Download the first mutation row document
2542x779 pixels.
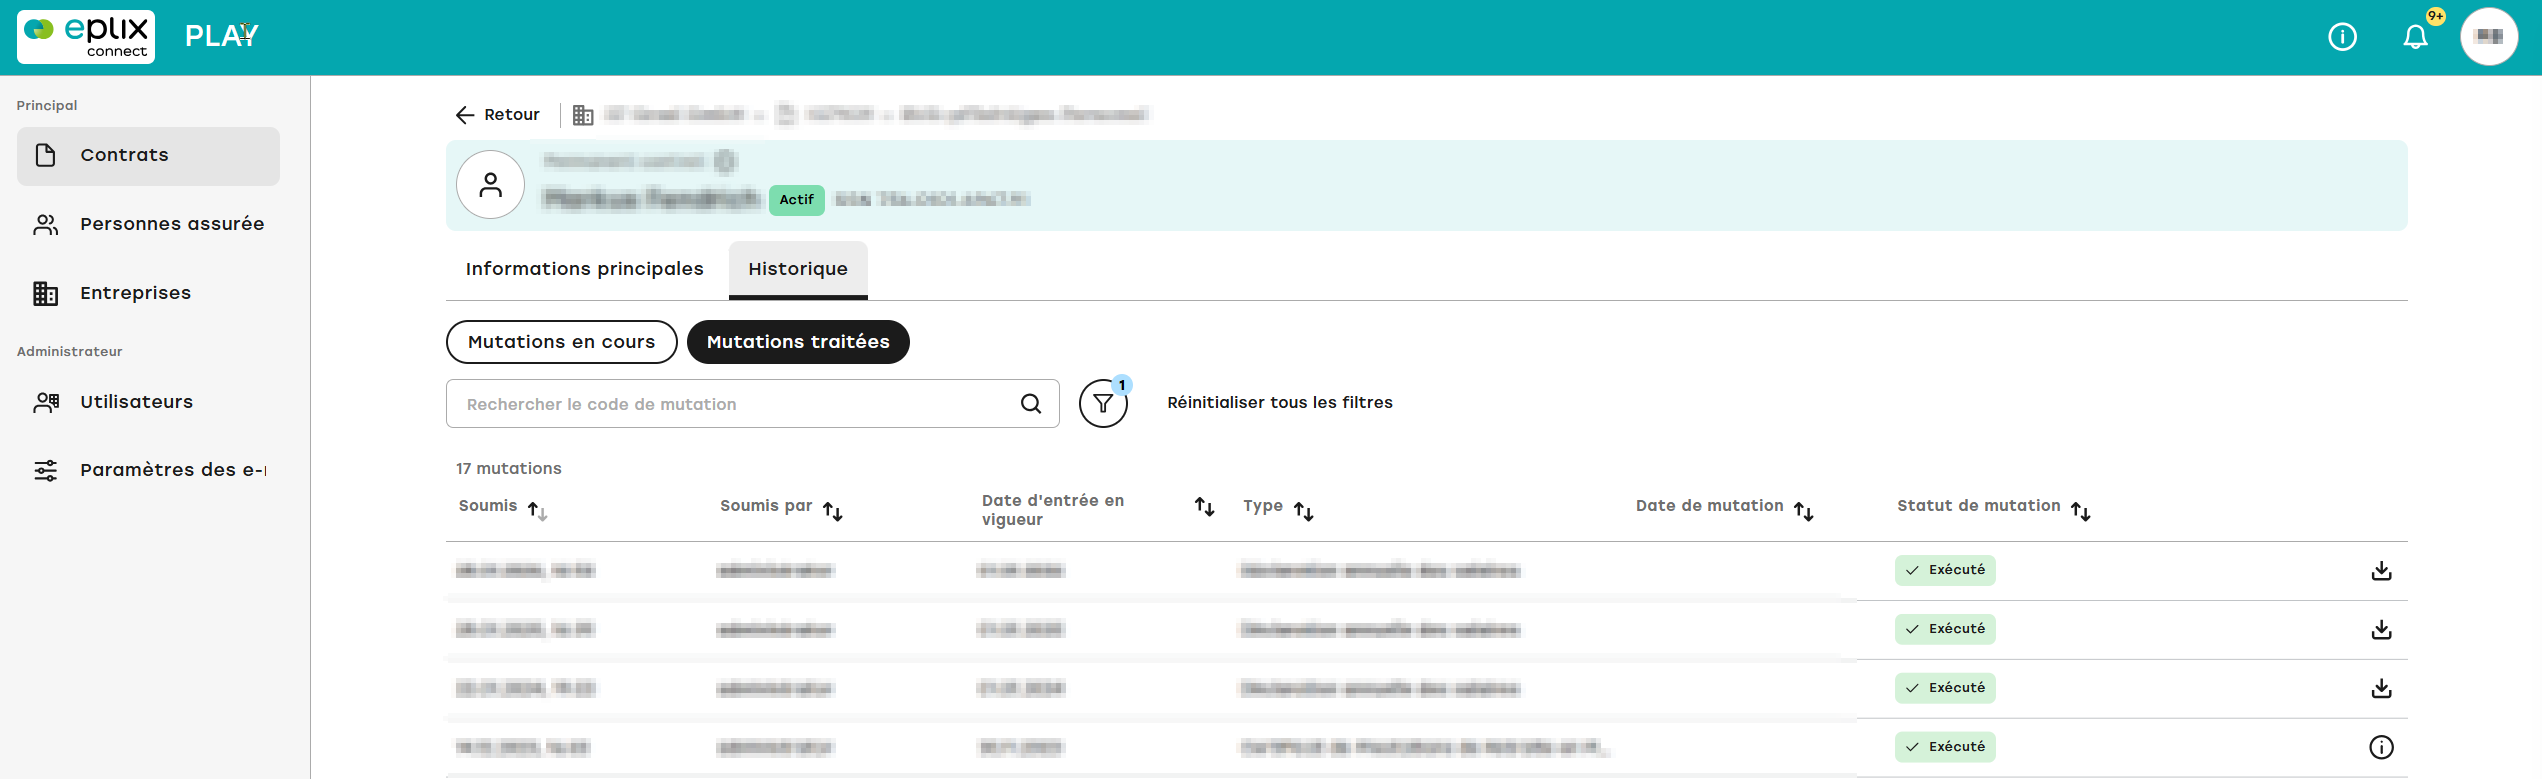2382,571
